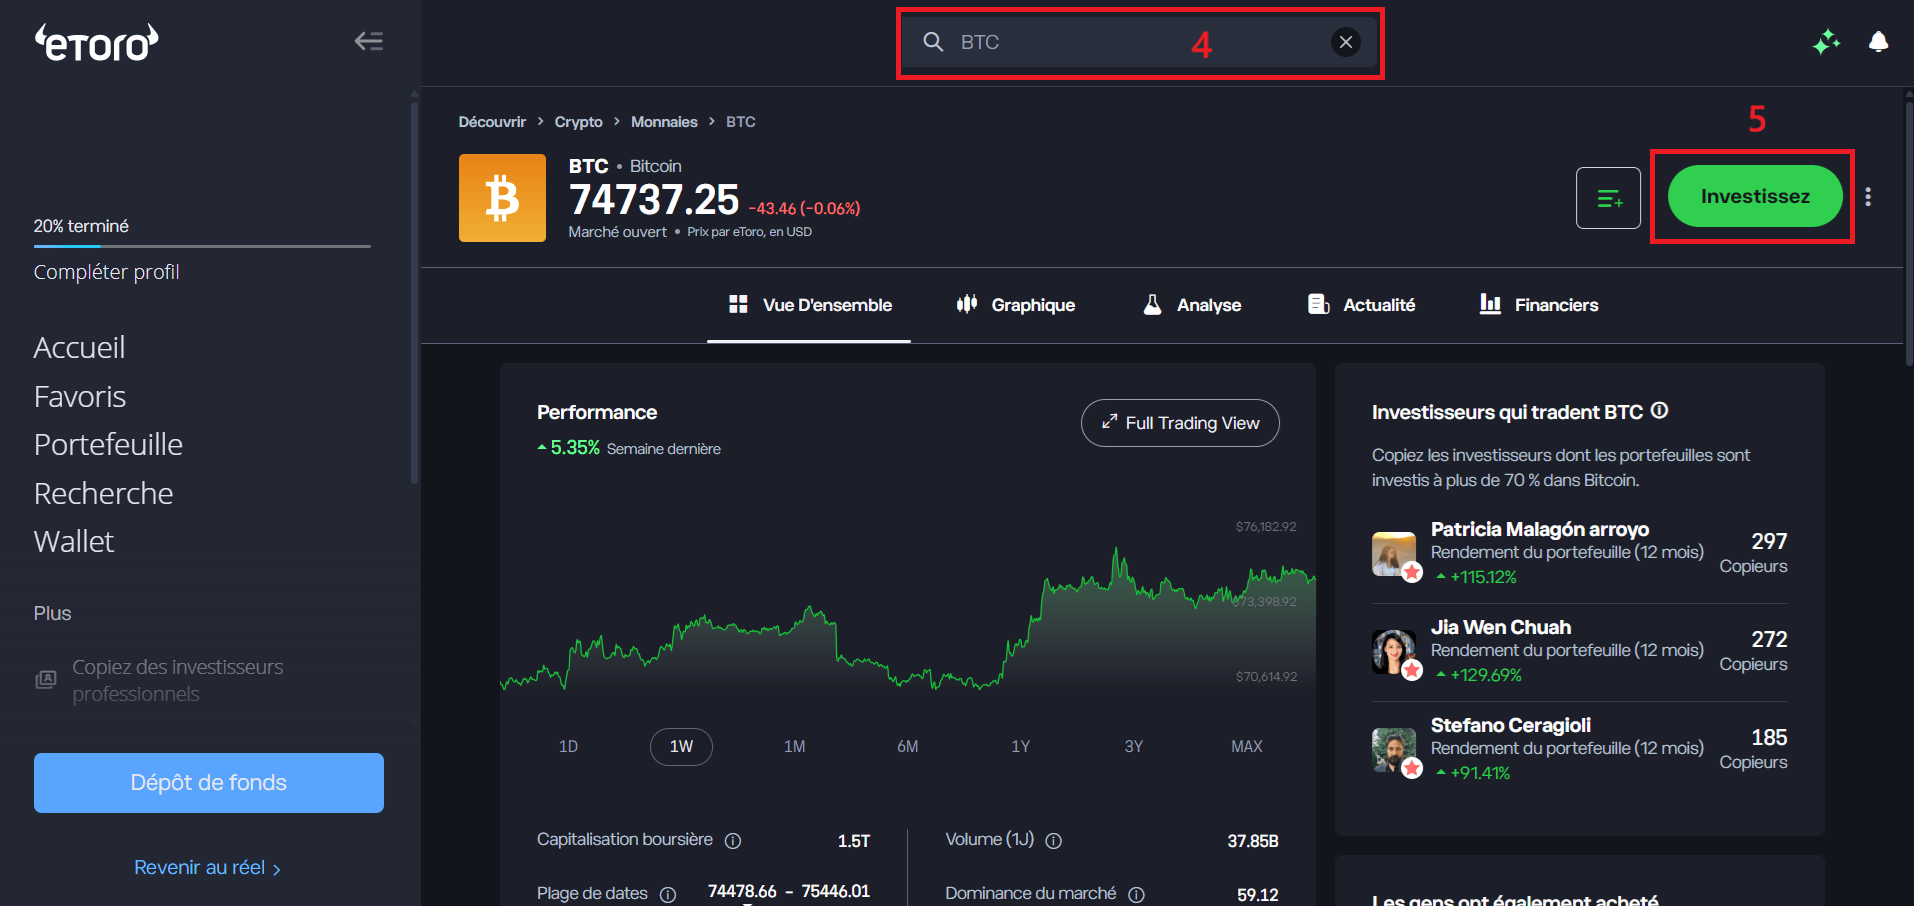Click the Graphique candlestick icon
Viewport: 1914px width, 906px height.
pos(966,304)
